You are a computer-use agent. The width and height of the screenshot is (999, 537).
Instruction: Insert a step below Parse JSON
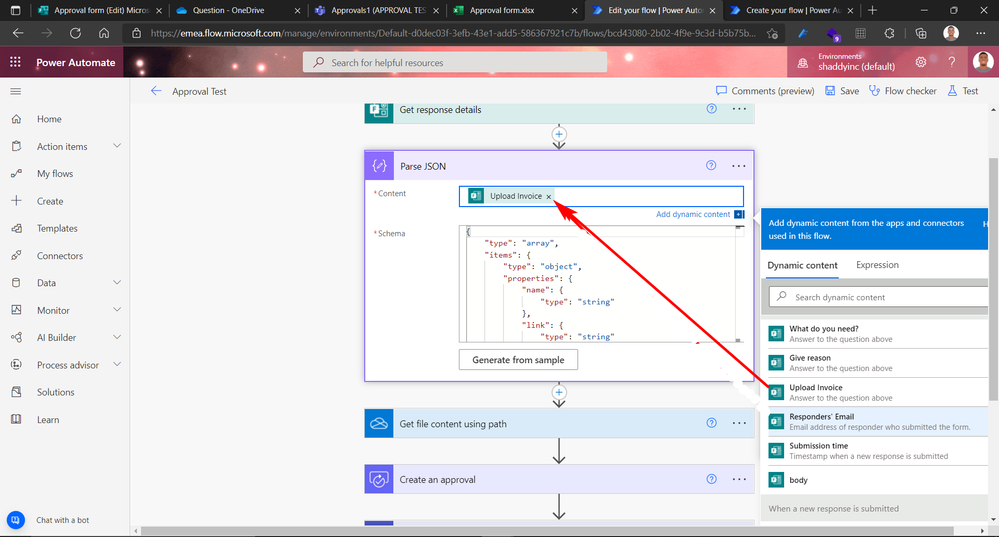click(559, 392)
